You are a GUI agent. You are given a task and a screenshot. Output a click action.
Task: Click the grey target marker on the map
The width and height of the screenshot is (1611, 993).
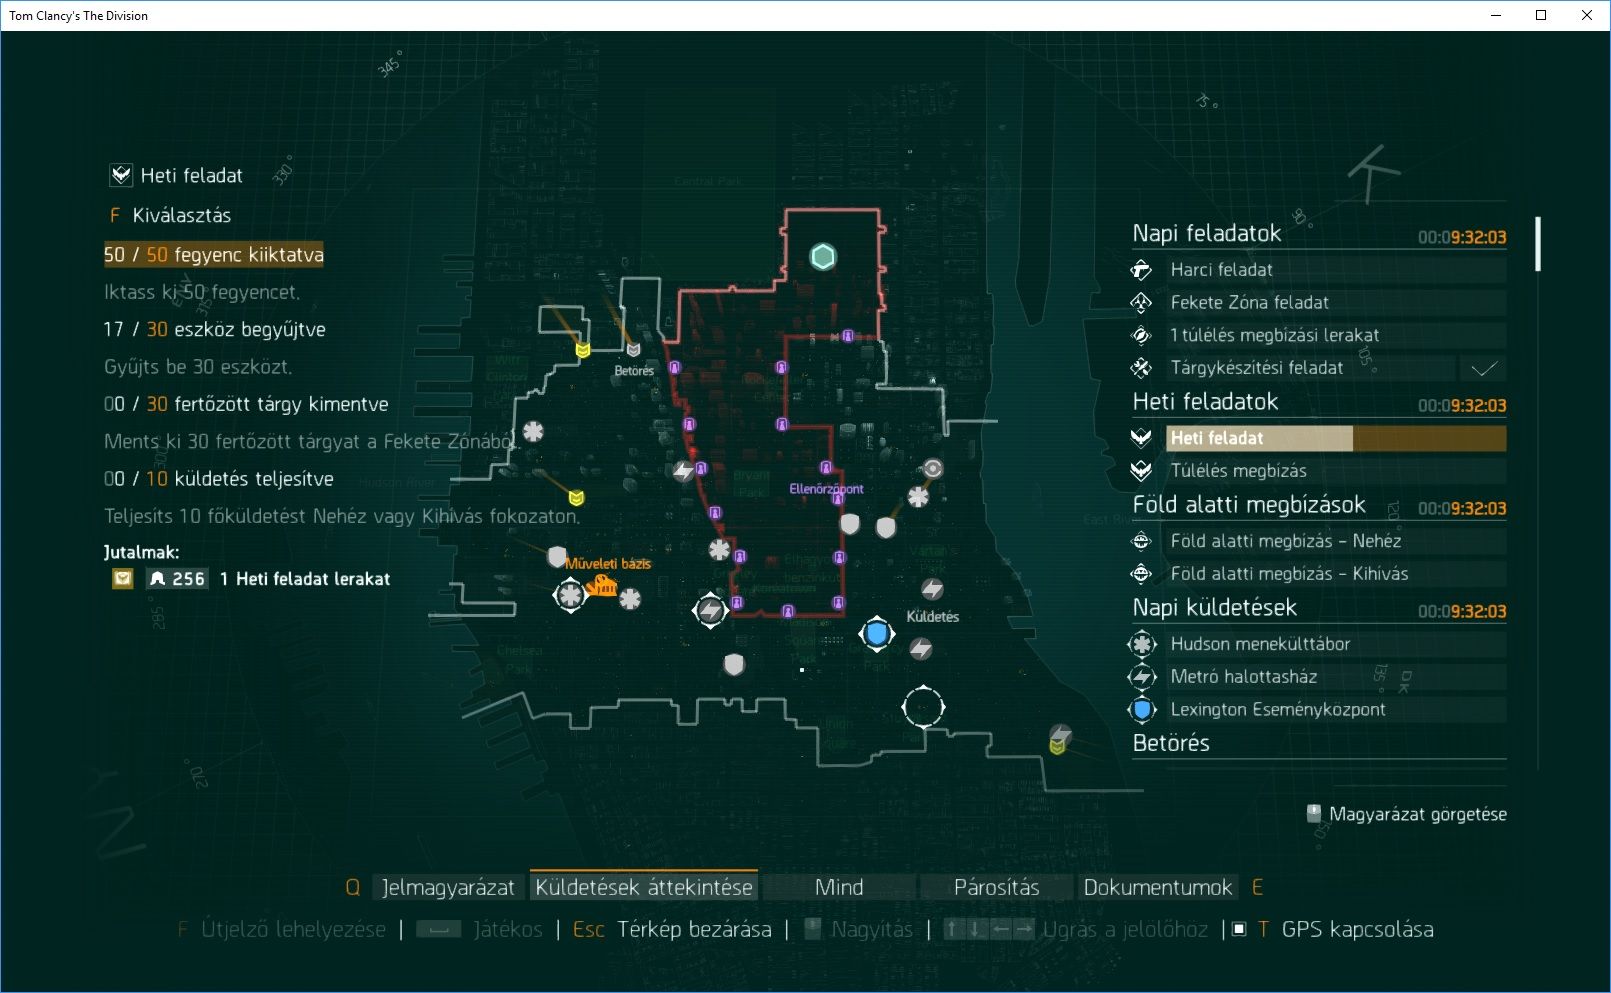pos(933,468)
